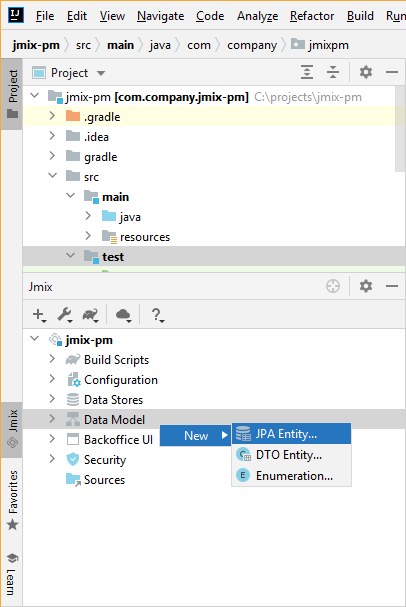The width and height of the screenshot is (406, 607).
Task: Click the resources folder icon
Action: pyautogui.click(x=109, y=236)
